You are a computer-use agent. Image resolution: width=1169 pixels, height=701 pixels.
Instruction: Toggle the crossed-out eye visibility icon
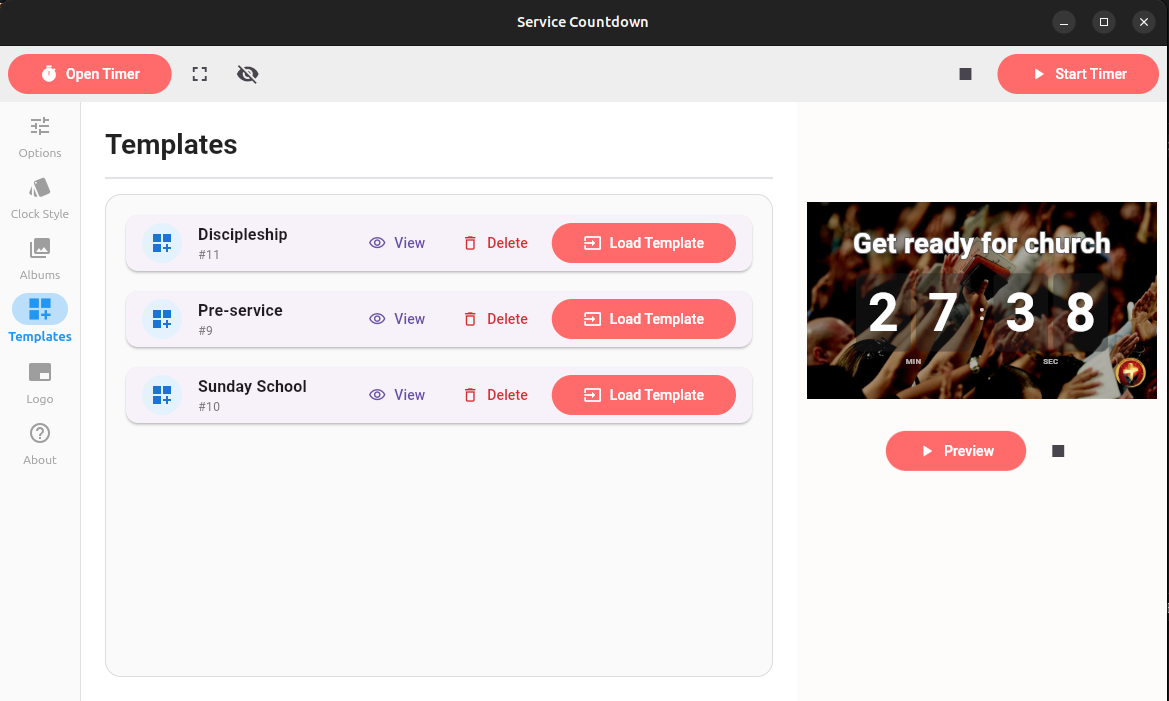click(248, 74)
